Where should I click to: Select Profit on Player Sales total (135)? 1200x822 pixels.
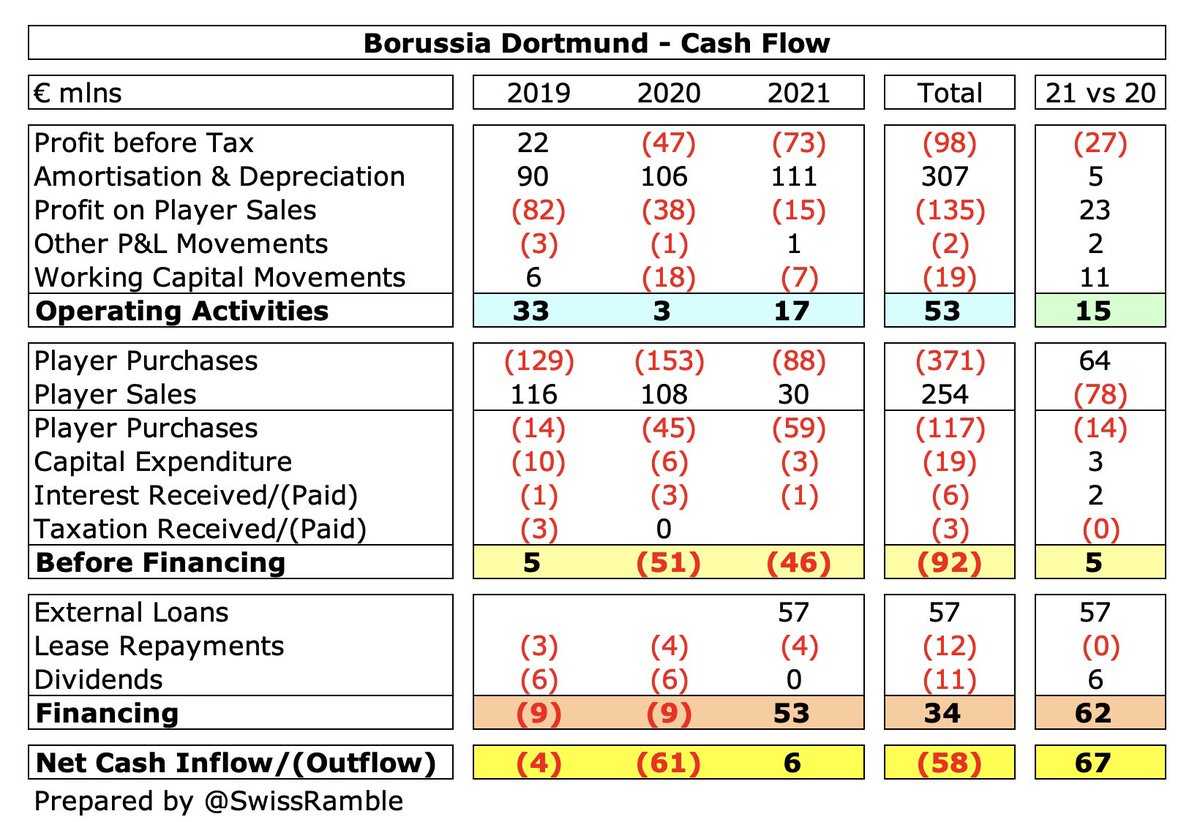click(x=951, y=210)
